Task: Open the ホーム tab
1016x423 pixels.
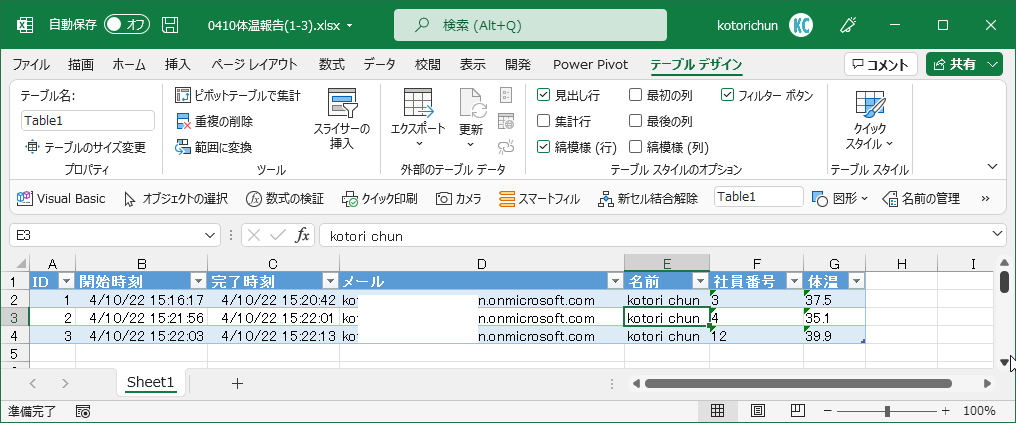Action: [x=129, y=64]
